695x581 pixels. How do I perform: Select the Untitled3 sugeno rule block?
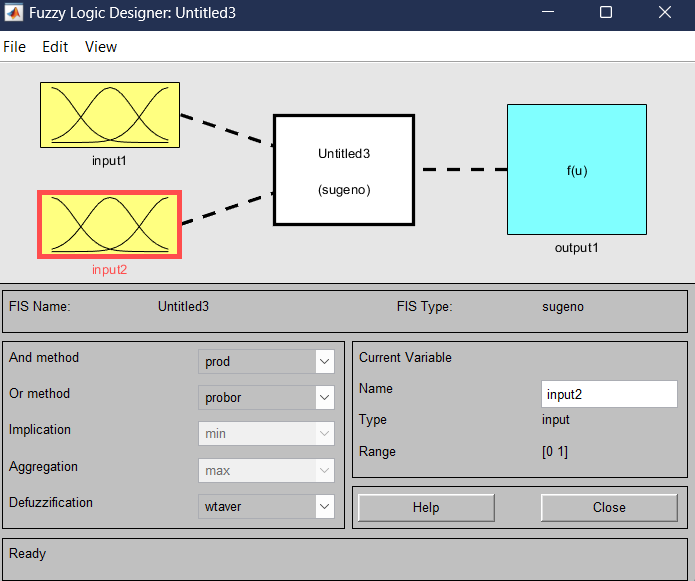point(344,170)
